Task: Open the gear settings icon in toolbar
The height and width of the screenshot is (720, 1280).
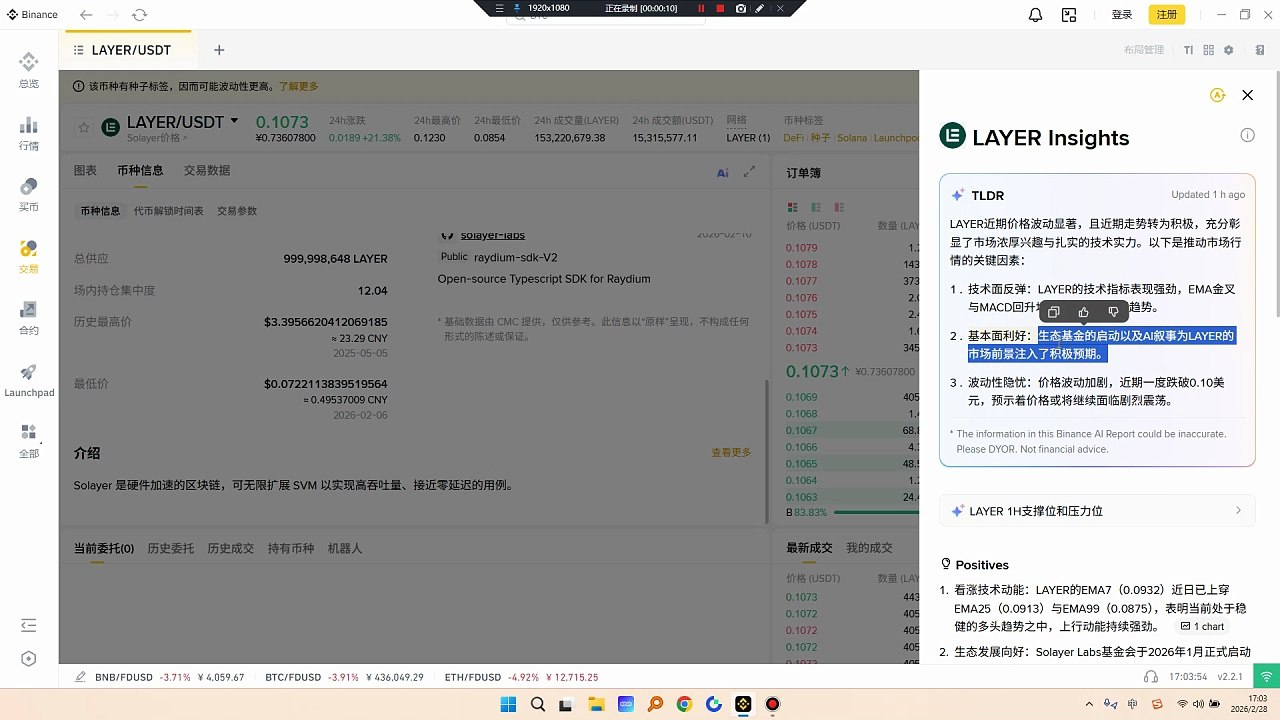Action: click(1229, 50)
